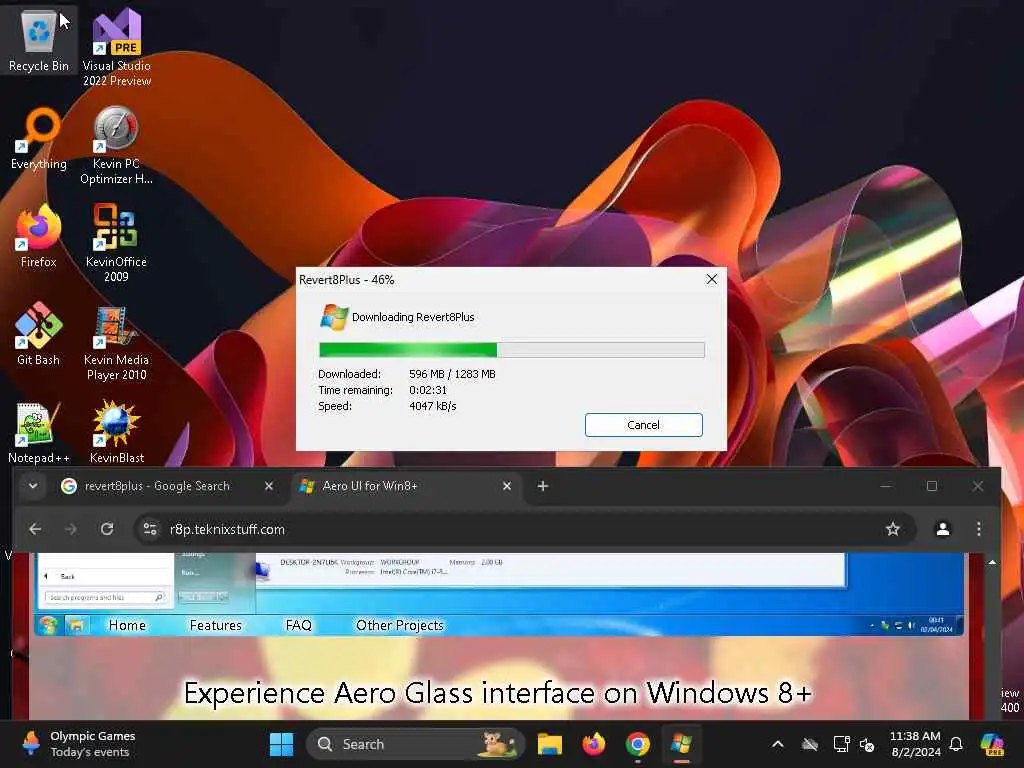
Task: Select the Git Bash desktop shortcut
Action: [39, 334]
